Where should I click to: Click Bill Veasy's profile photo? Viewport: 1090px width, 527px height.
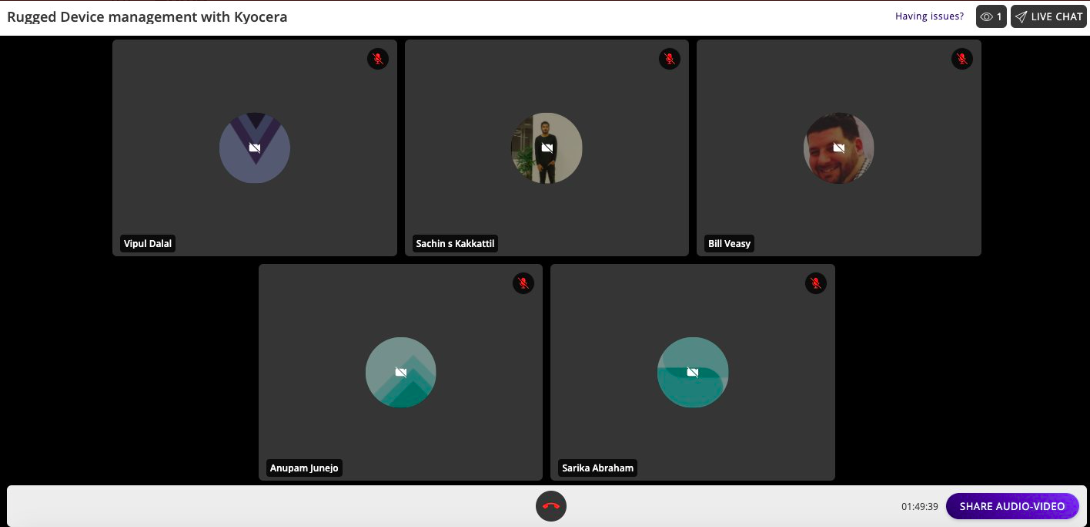click(838, 148)
